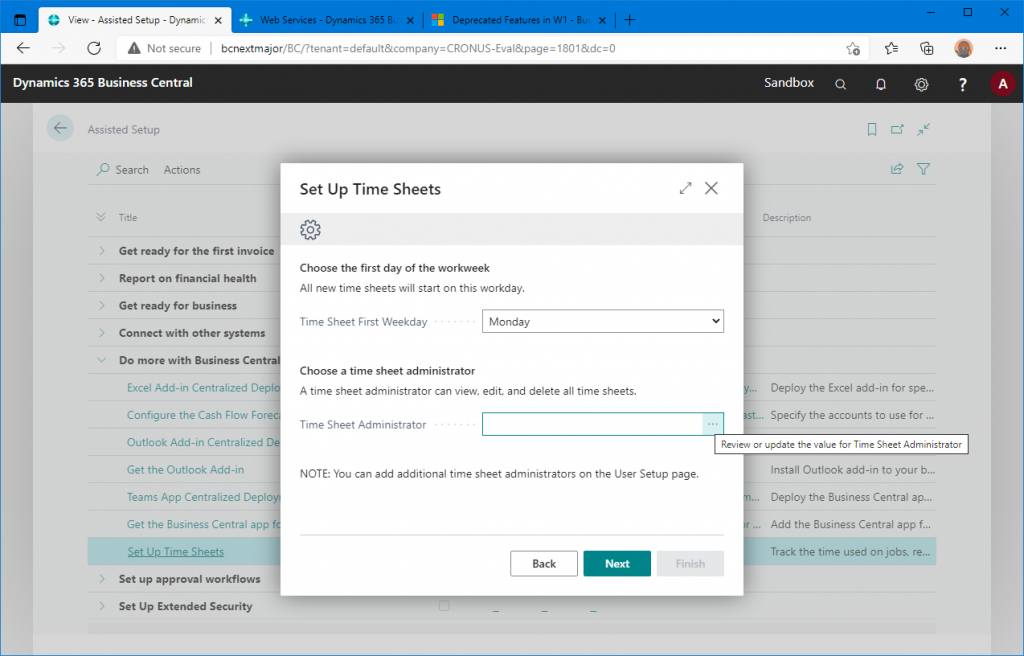Toggle checkbox in Set Up Extended Security row
The height and width of the screenshot is (656, 1024).
click(444, 606)
